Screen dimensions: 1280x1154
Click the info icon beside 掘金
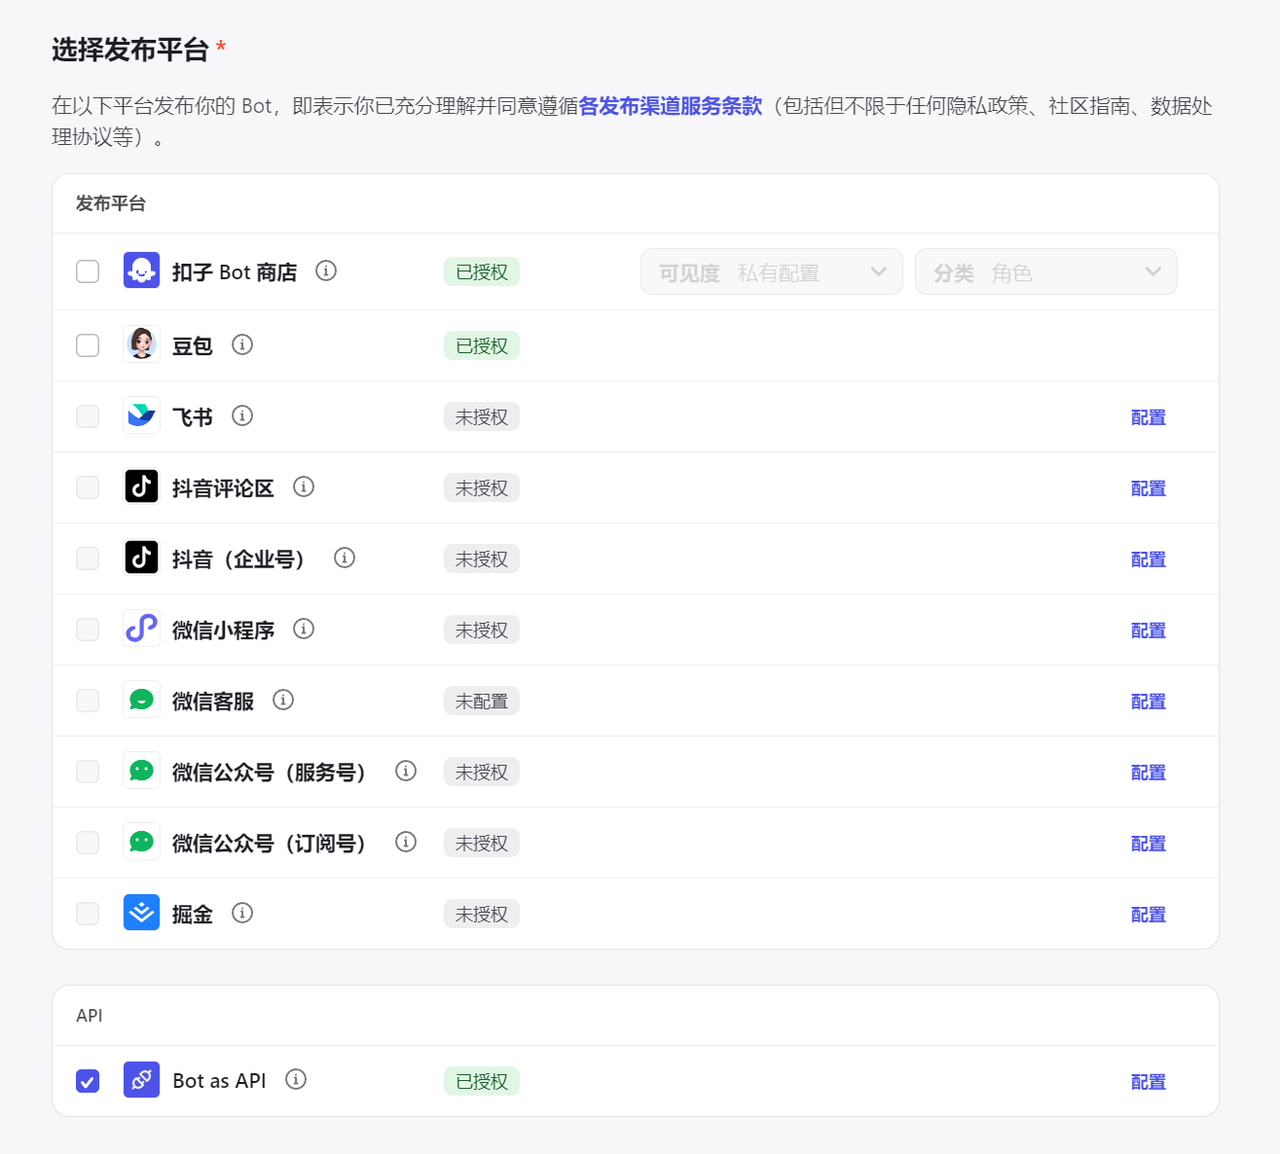click(x=242, y=913)
